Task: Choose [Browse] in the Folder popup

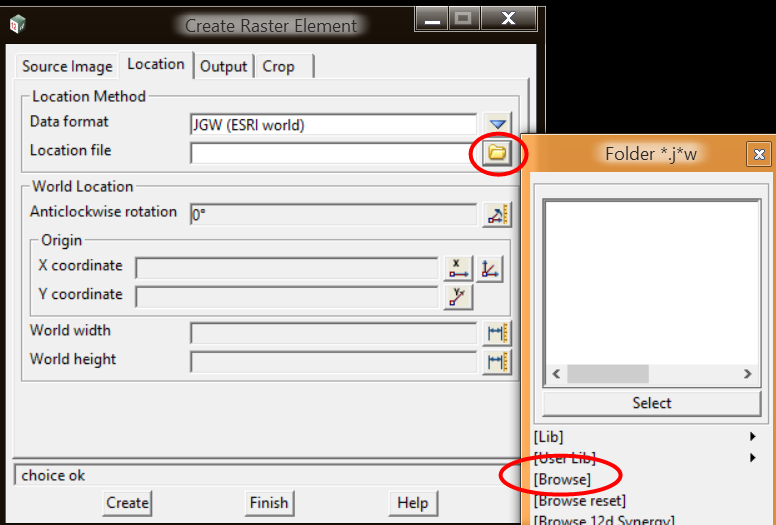Action: pyautogui.click(x=562, y=479)
